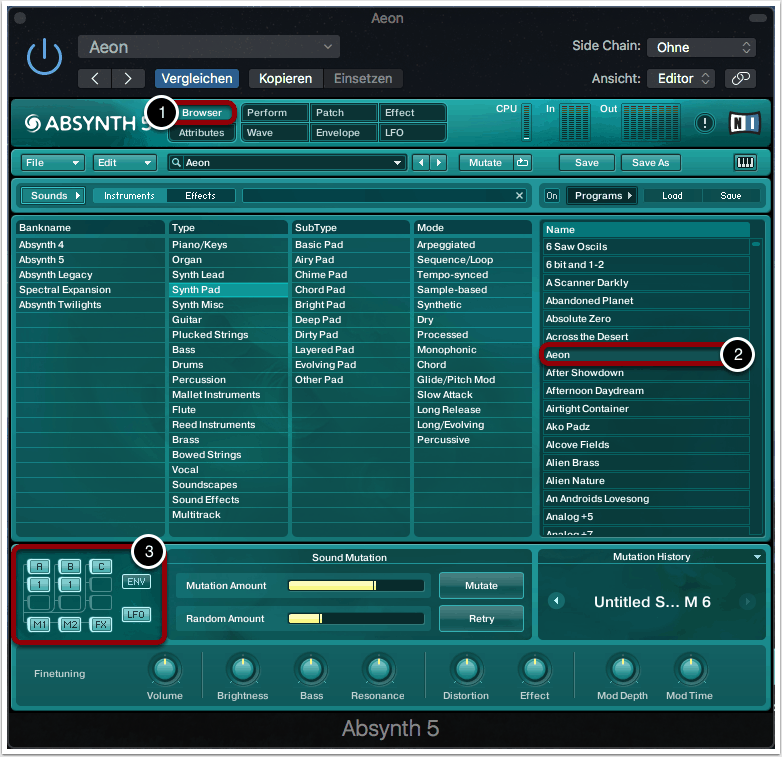Toggle the ENV mutation module
782x757 pixels.
(x=136, y=581)
